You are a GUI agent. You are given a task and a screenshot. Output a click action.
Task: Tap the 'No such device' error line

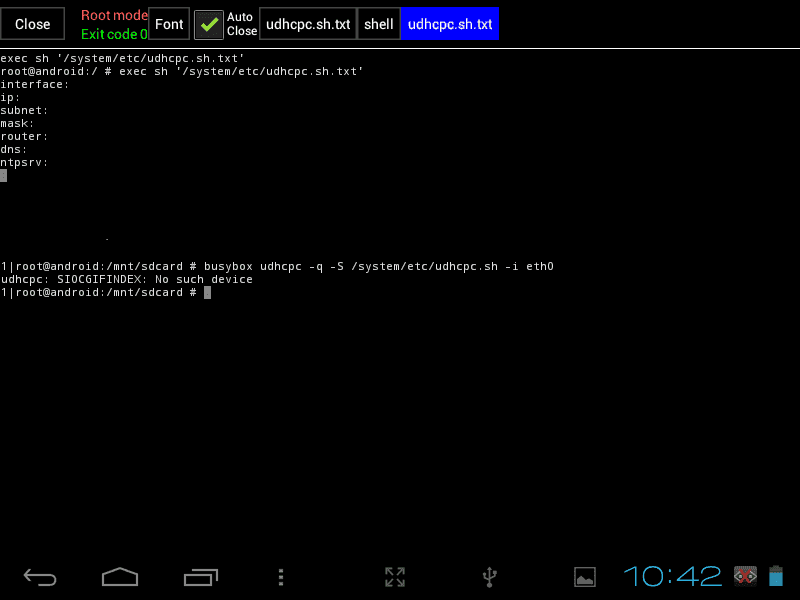(127, 279)
